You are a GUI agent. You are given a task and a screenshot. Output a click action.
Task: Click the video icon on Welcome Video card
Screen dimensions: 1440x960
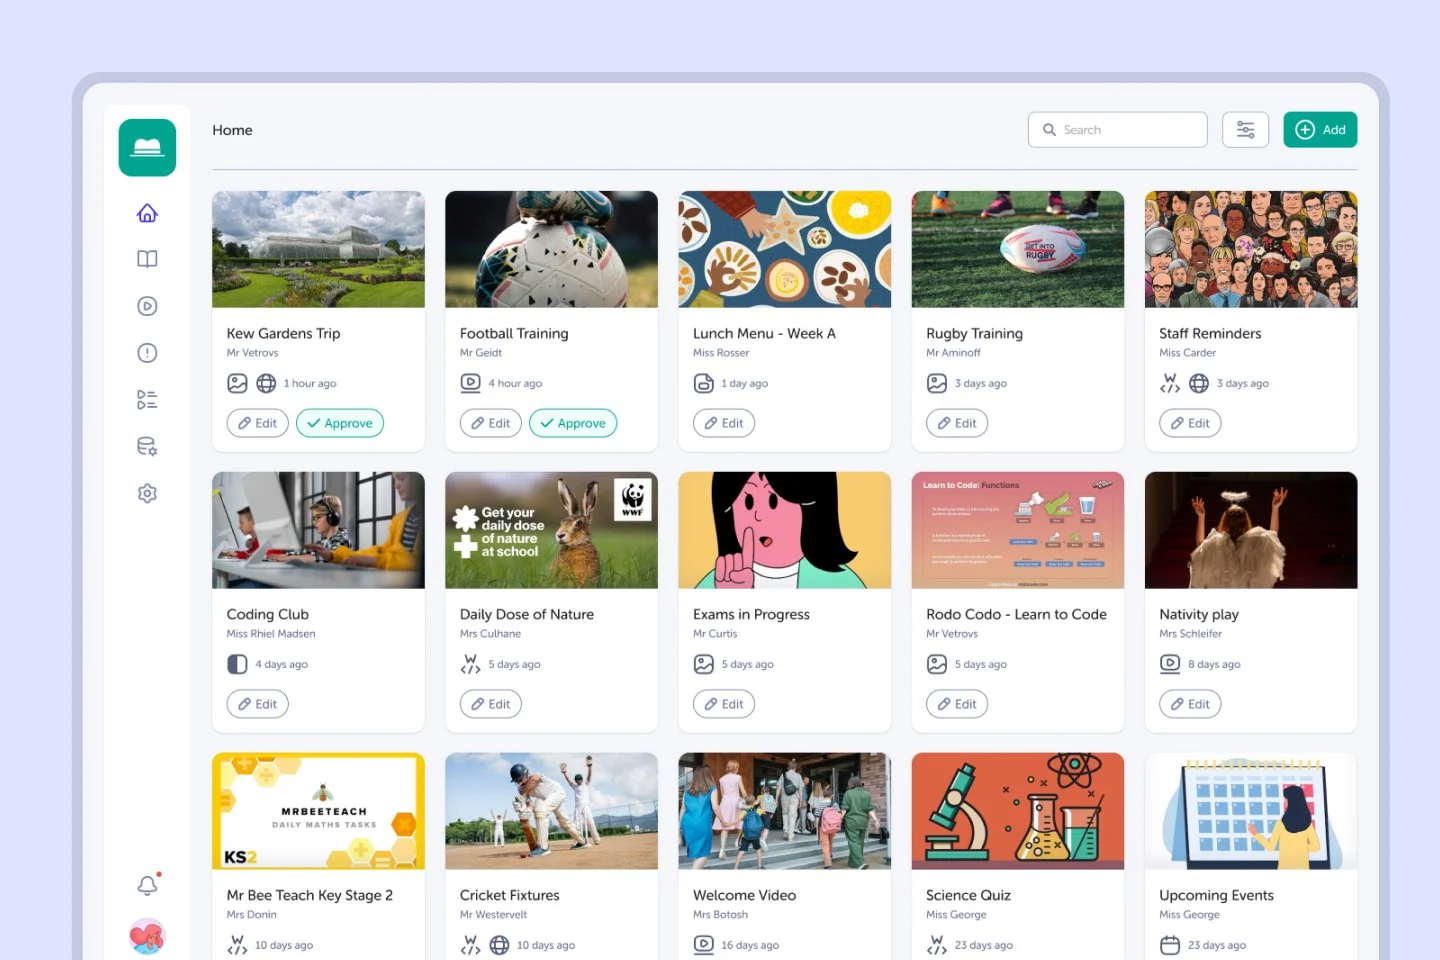[x=703, y=945]
